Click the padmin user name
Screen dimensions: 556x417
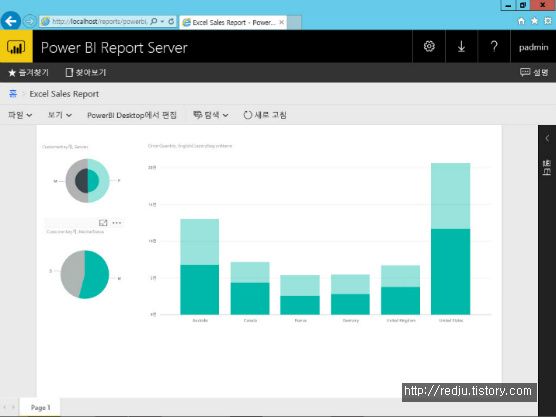(x=533, y=47)
